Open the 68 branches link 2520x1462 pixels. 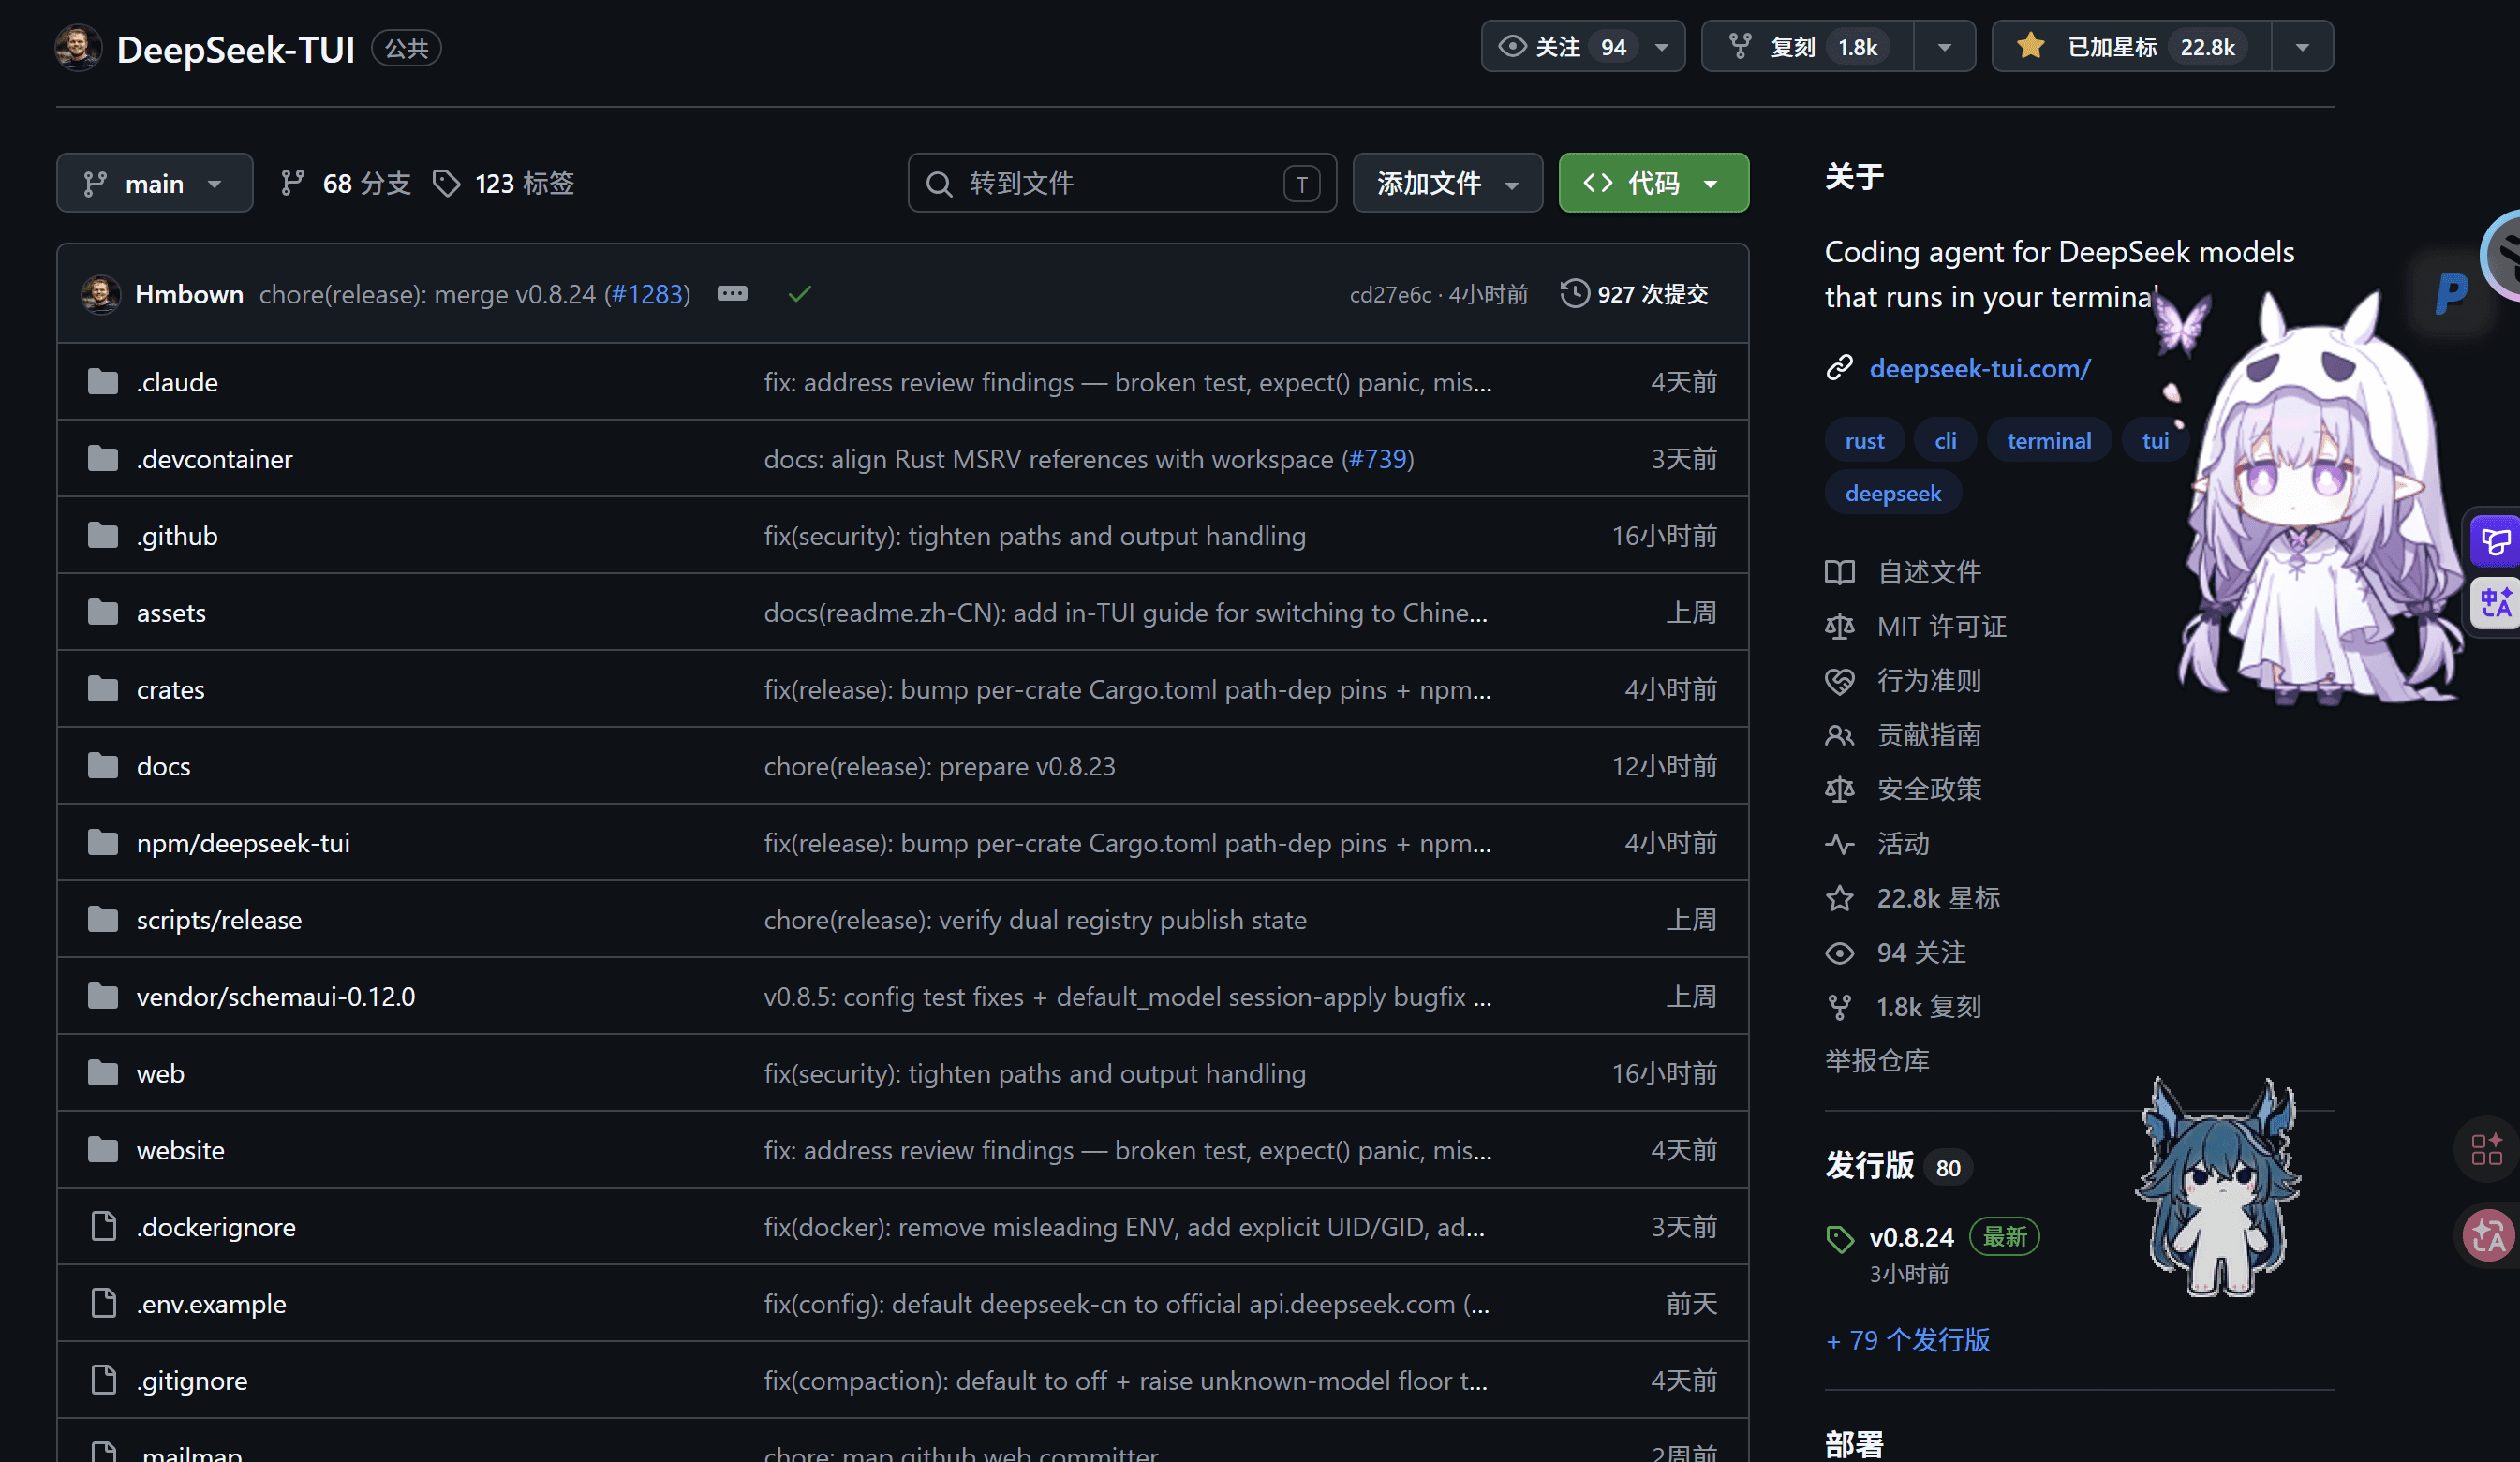[x=346, y=183]
